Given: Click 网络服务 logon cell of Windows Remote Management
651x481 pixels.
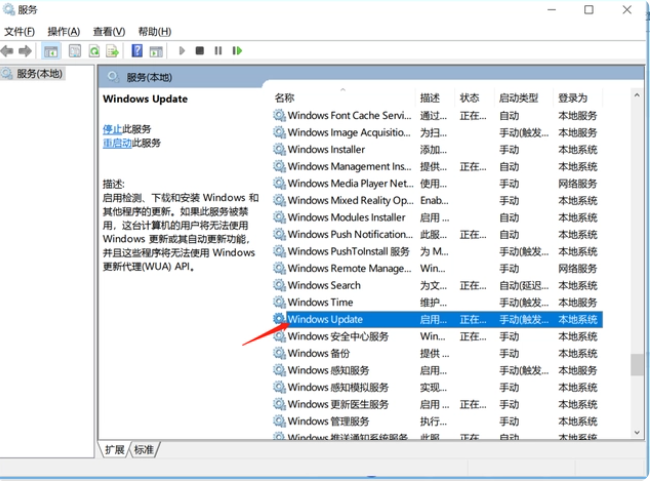Looking at the screenshot, I should pos(578,268).
